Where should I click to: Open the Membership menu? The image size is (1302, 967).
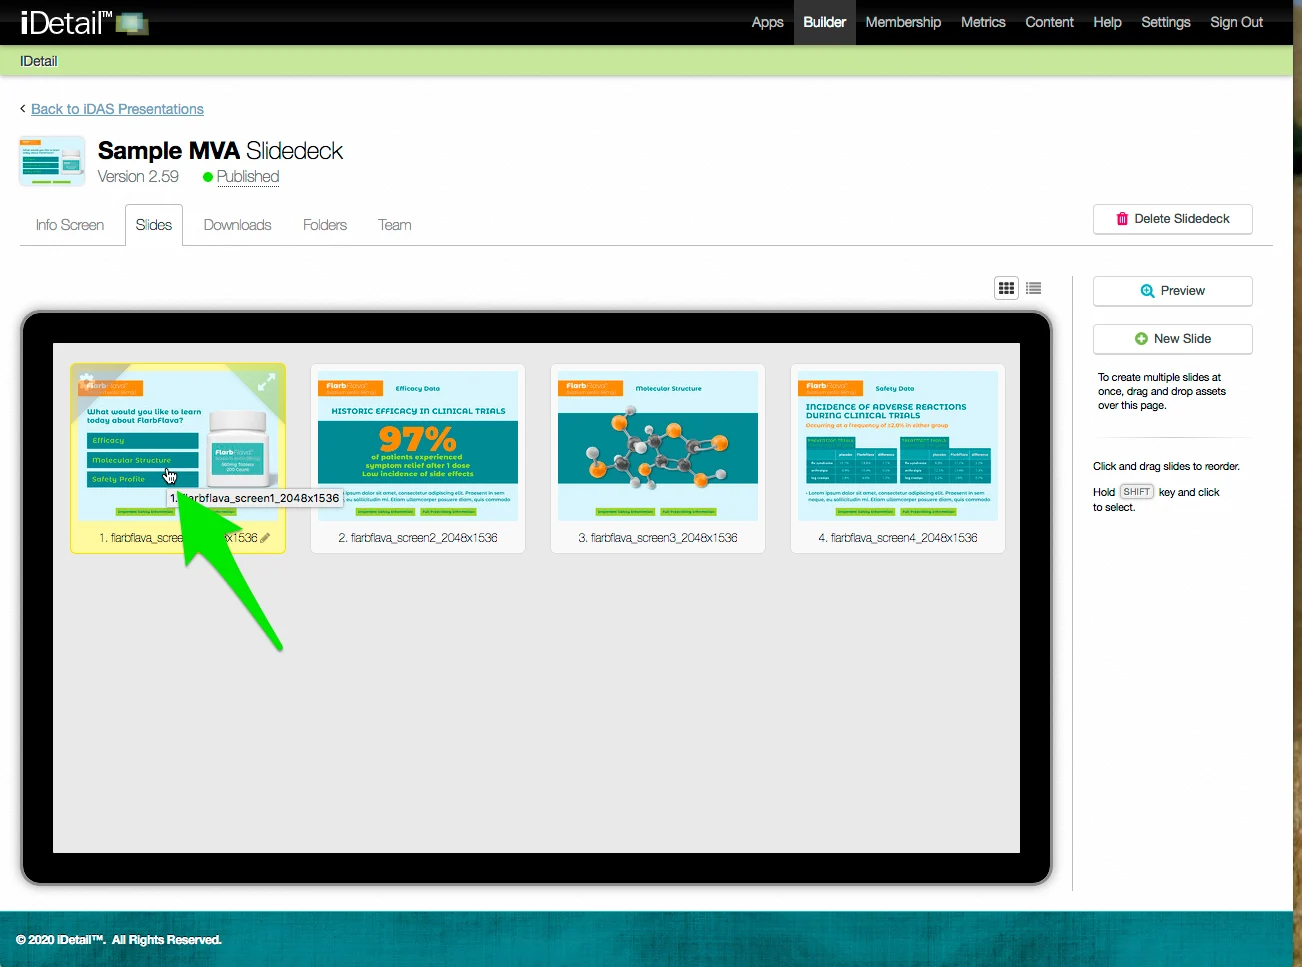tap(903, 22)
